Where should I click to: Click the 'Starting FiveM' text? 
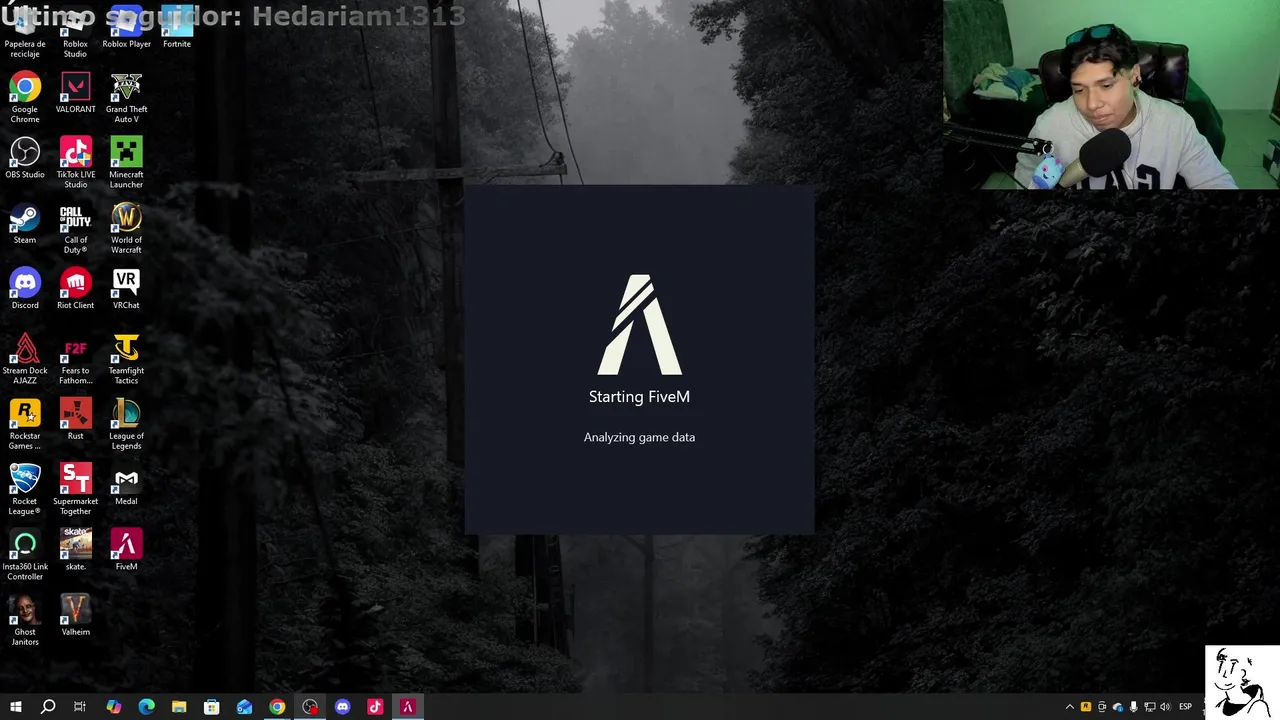point(639,397)
